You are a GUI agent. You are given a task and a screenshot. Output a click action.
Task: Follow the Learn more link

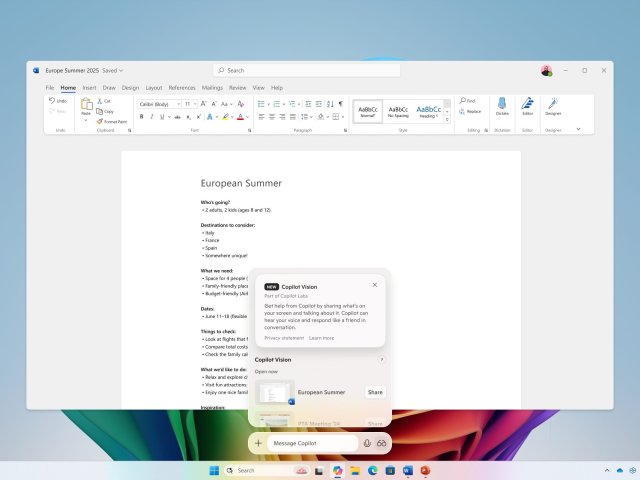(x=322, y=338)
